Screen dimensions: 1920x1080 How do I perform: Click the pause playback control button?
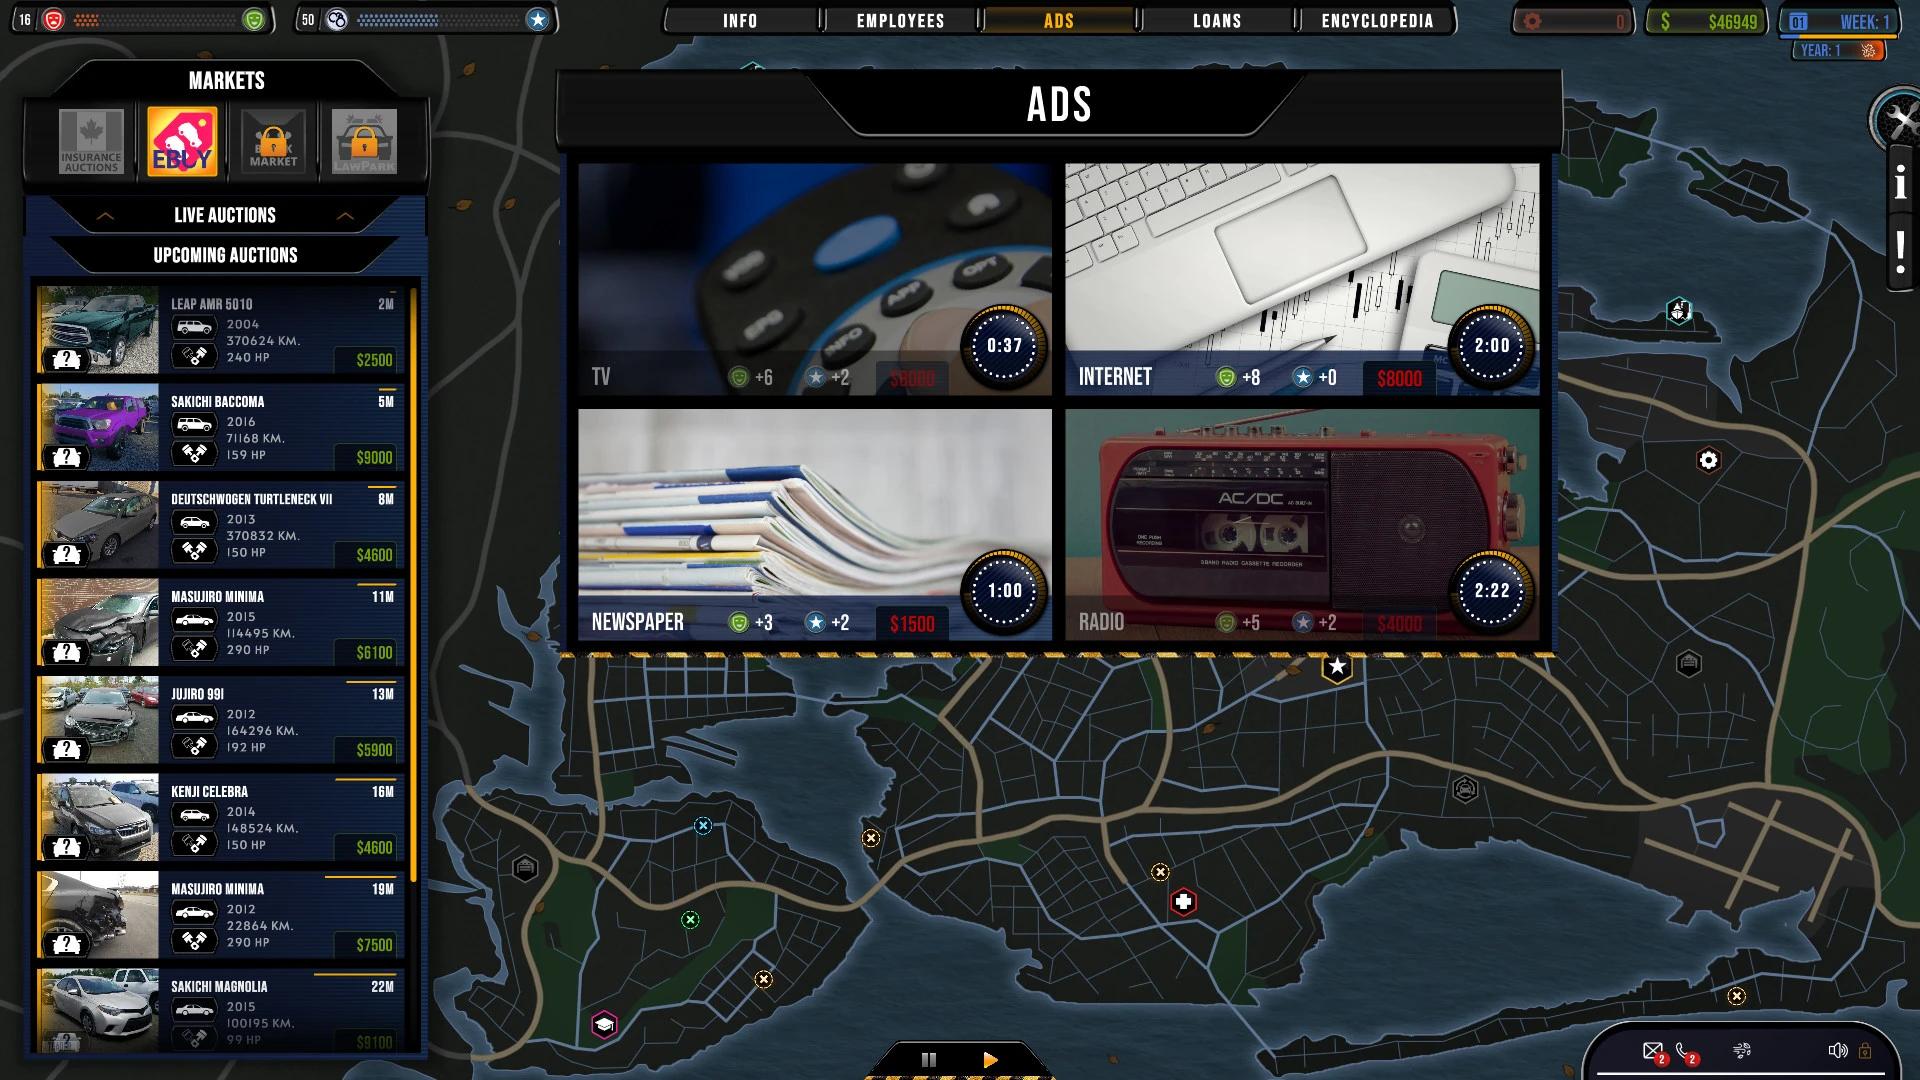(928, 1059)
